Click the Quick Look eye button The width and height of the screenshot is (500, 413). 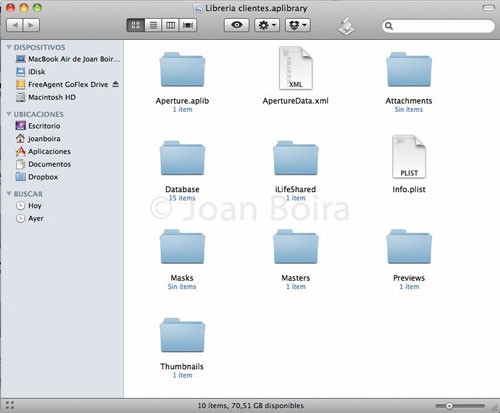237,25
